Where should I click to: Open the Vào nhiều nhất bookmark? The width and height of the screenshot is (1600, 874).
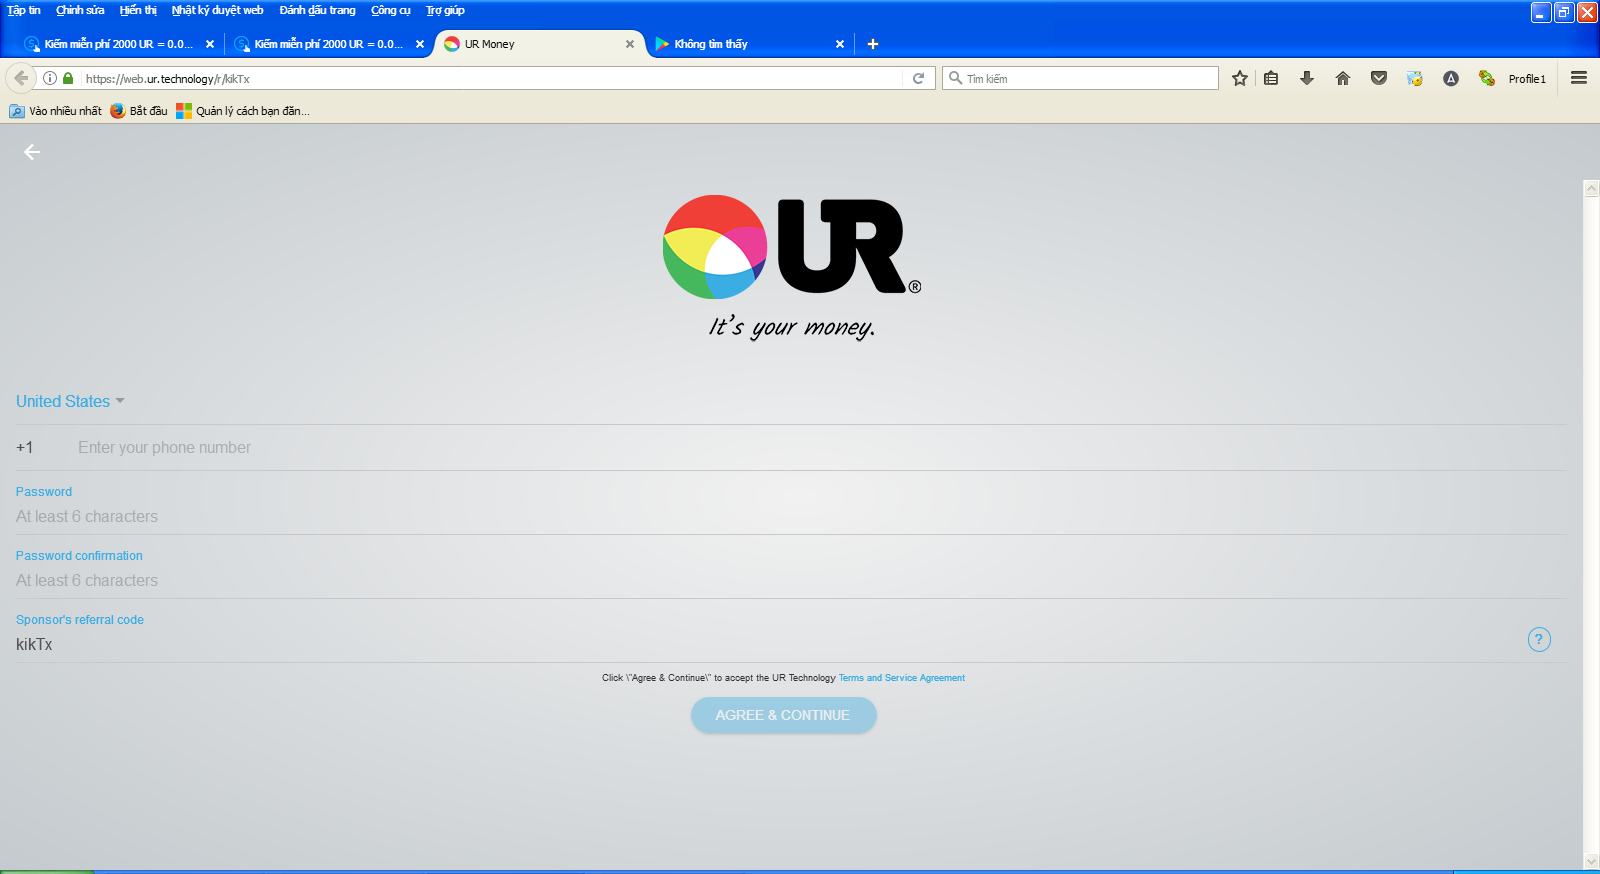(56, 111)
